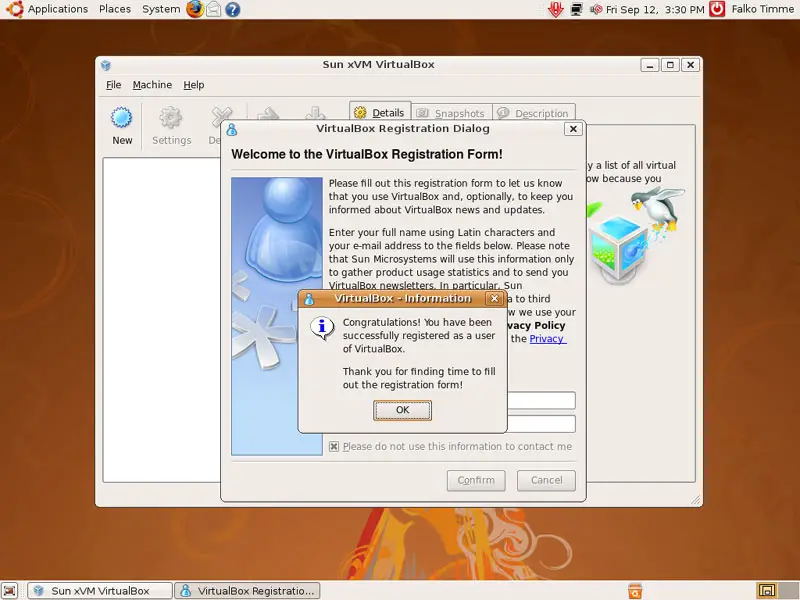Open the System menu in top panel
Image resolution: width=800 pixels, height=600 pixels.
click(x=161, y=9)
